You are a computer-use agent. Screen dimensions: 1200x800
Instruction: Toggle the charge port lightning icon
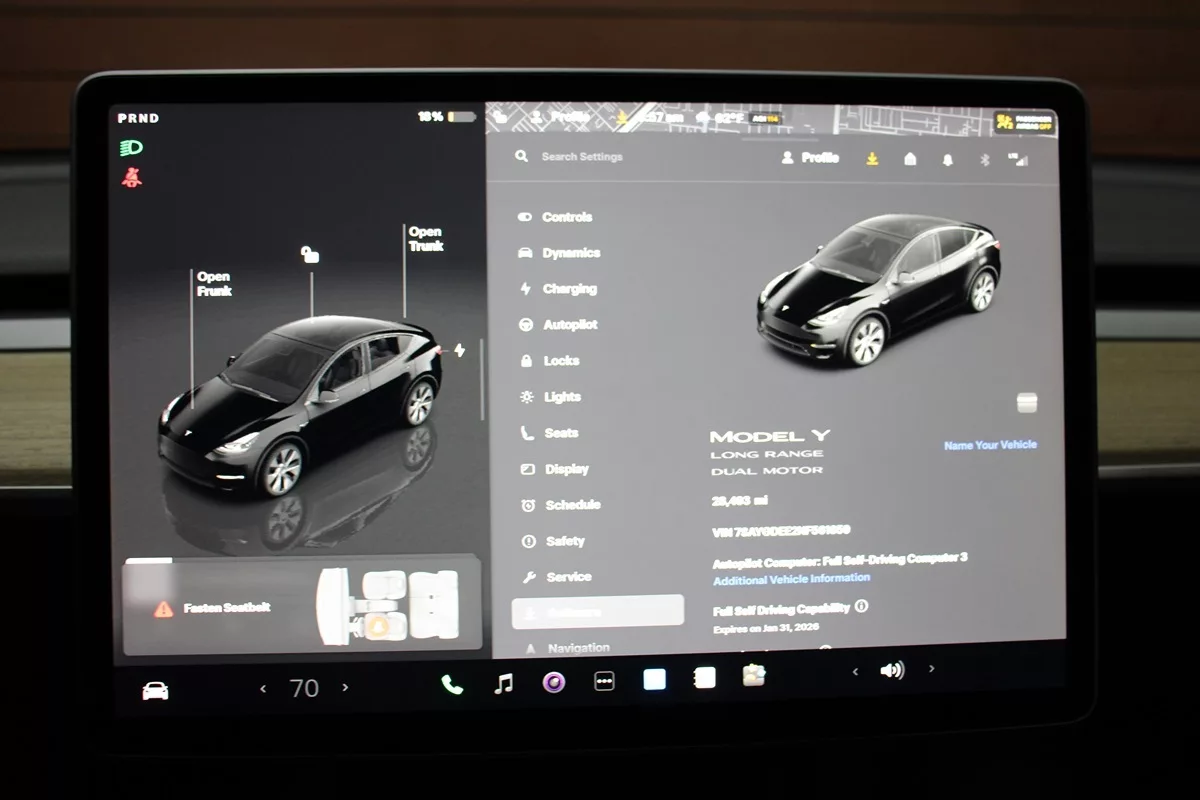[x=459, y=350]
